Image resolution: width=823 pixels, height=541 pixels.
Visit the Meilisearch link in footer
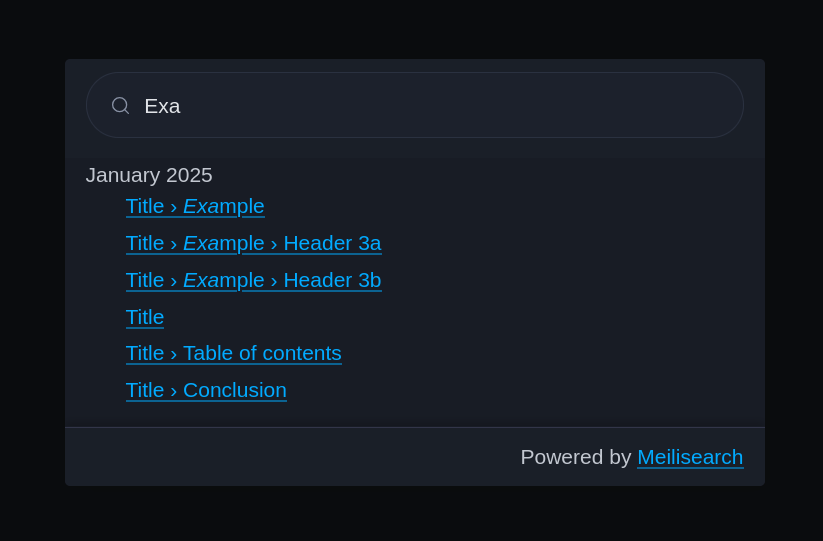point(690,457)
